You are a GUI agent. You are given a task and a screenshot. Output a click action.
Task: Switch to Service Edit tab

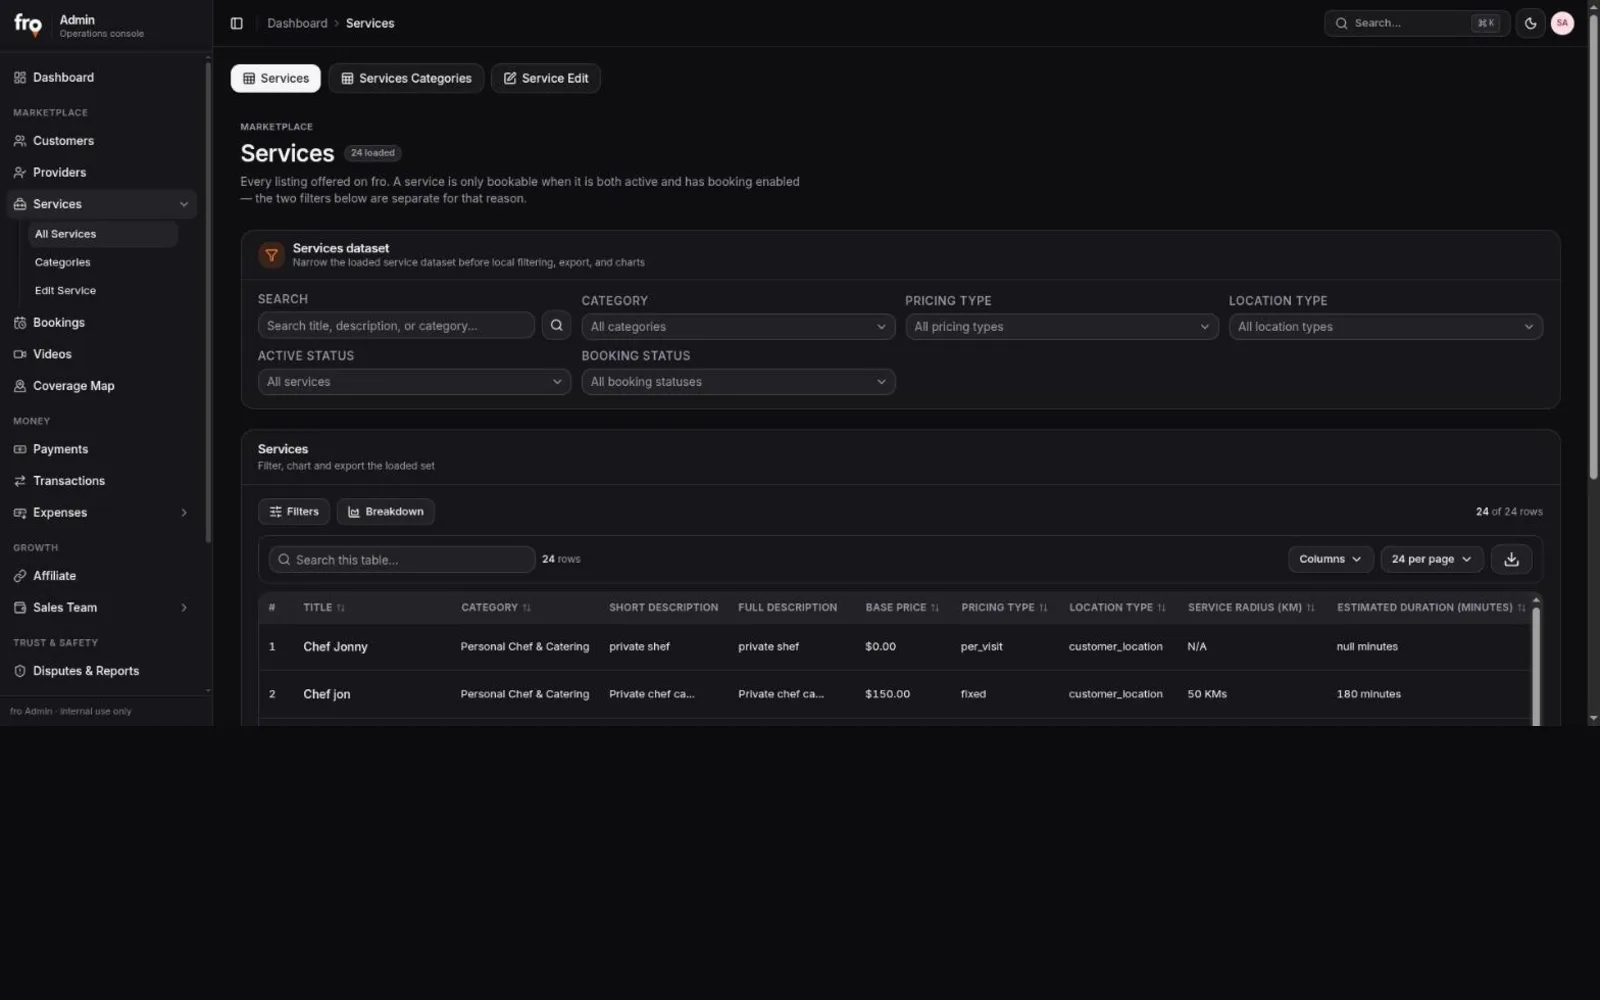545,78
